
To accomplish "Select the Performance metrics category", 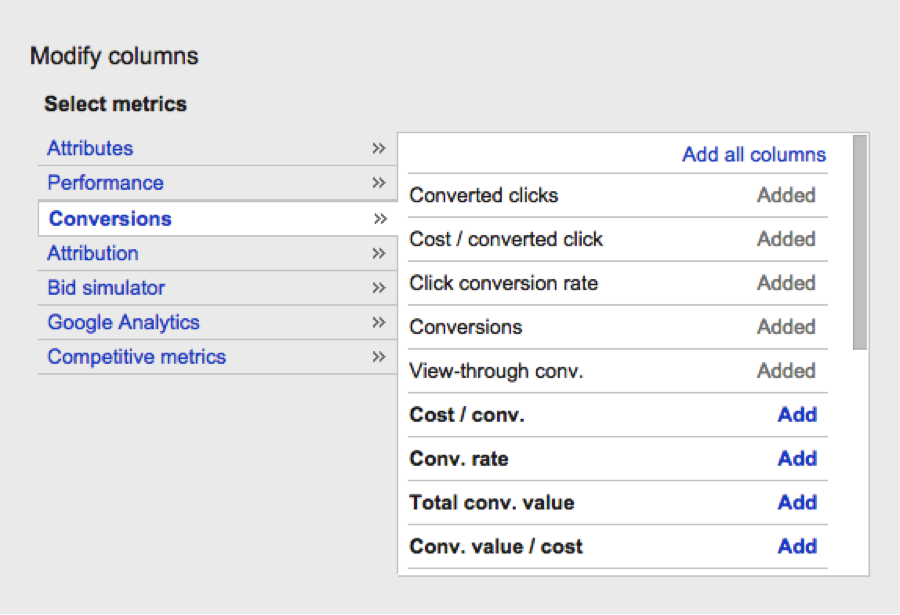I will pos(105,183).
